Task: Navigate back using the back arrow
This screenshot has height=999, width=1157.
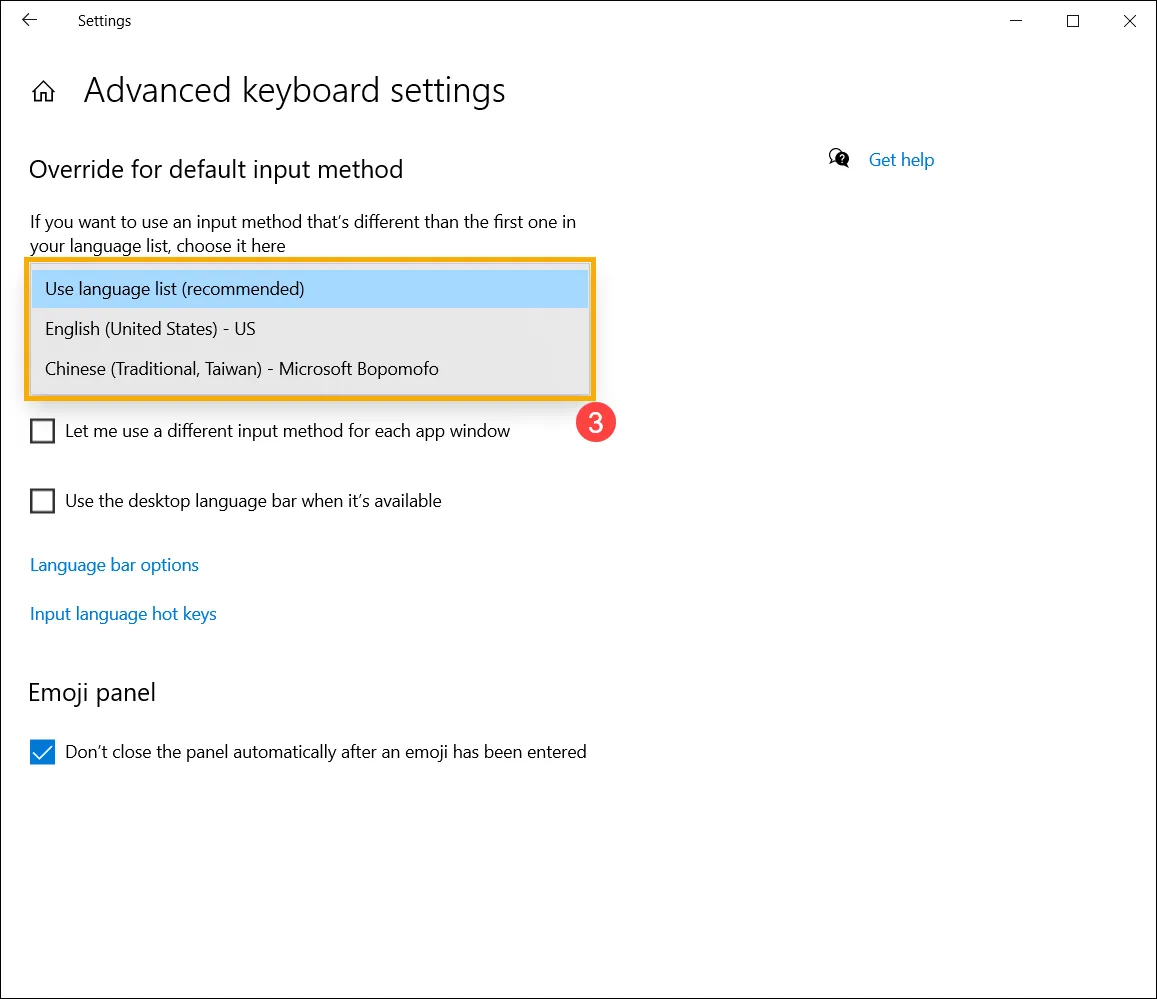Action: [28, 20]
